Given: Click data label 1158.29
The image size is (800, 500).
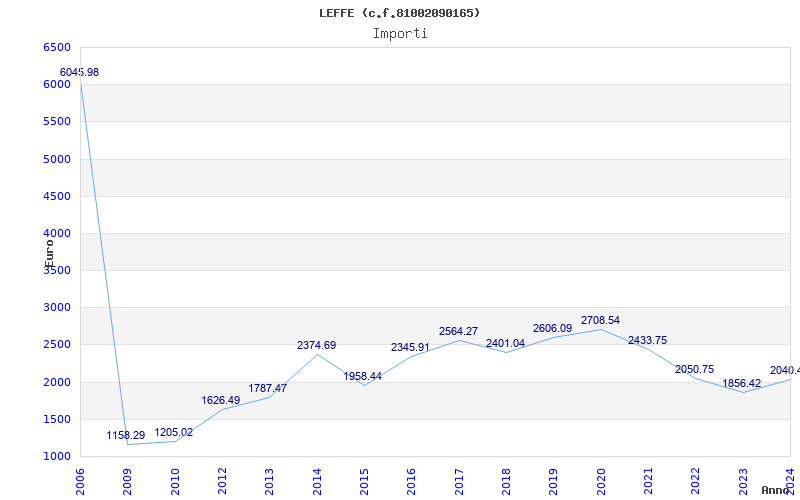Looking at the screenshot, I should click(x=126, y=436).
